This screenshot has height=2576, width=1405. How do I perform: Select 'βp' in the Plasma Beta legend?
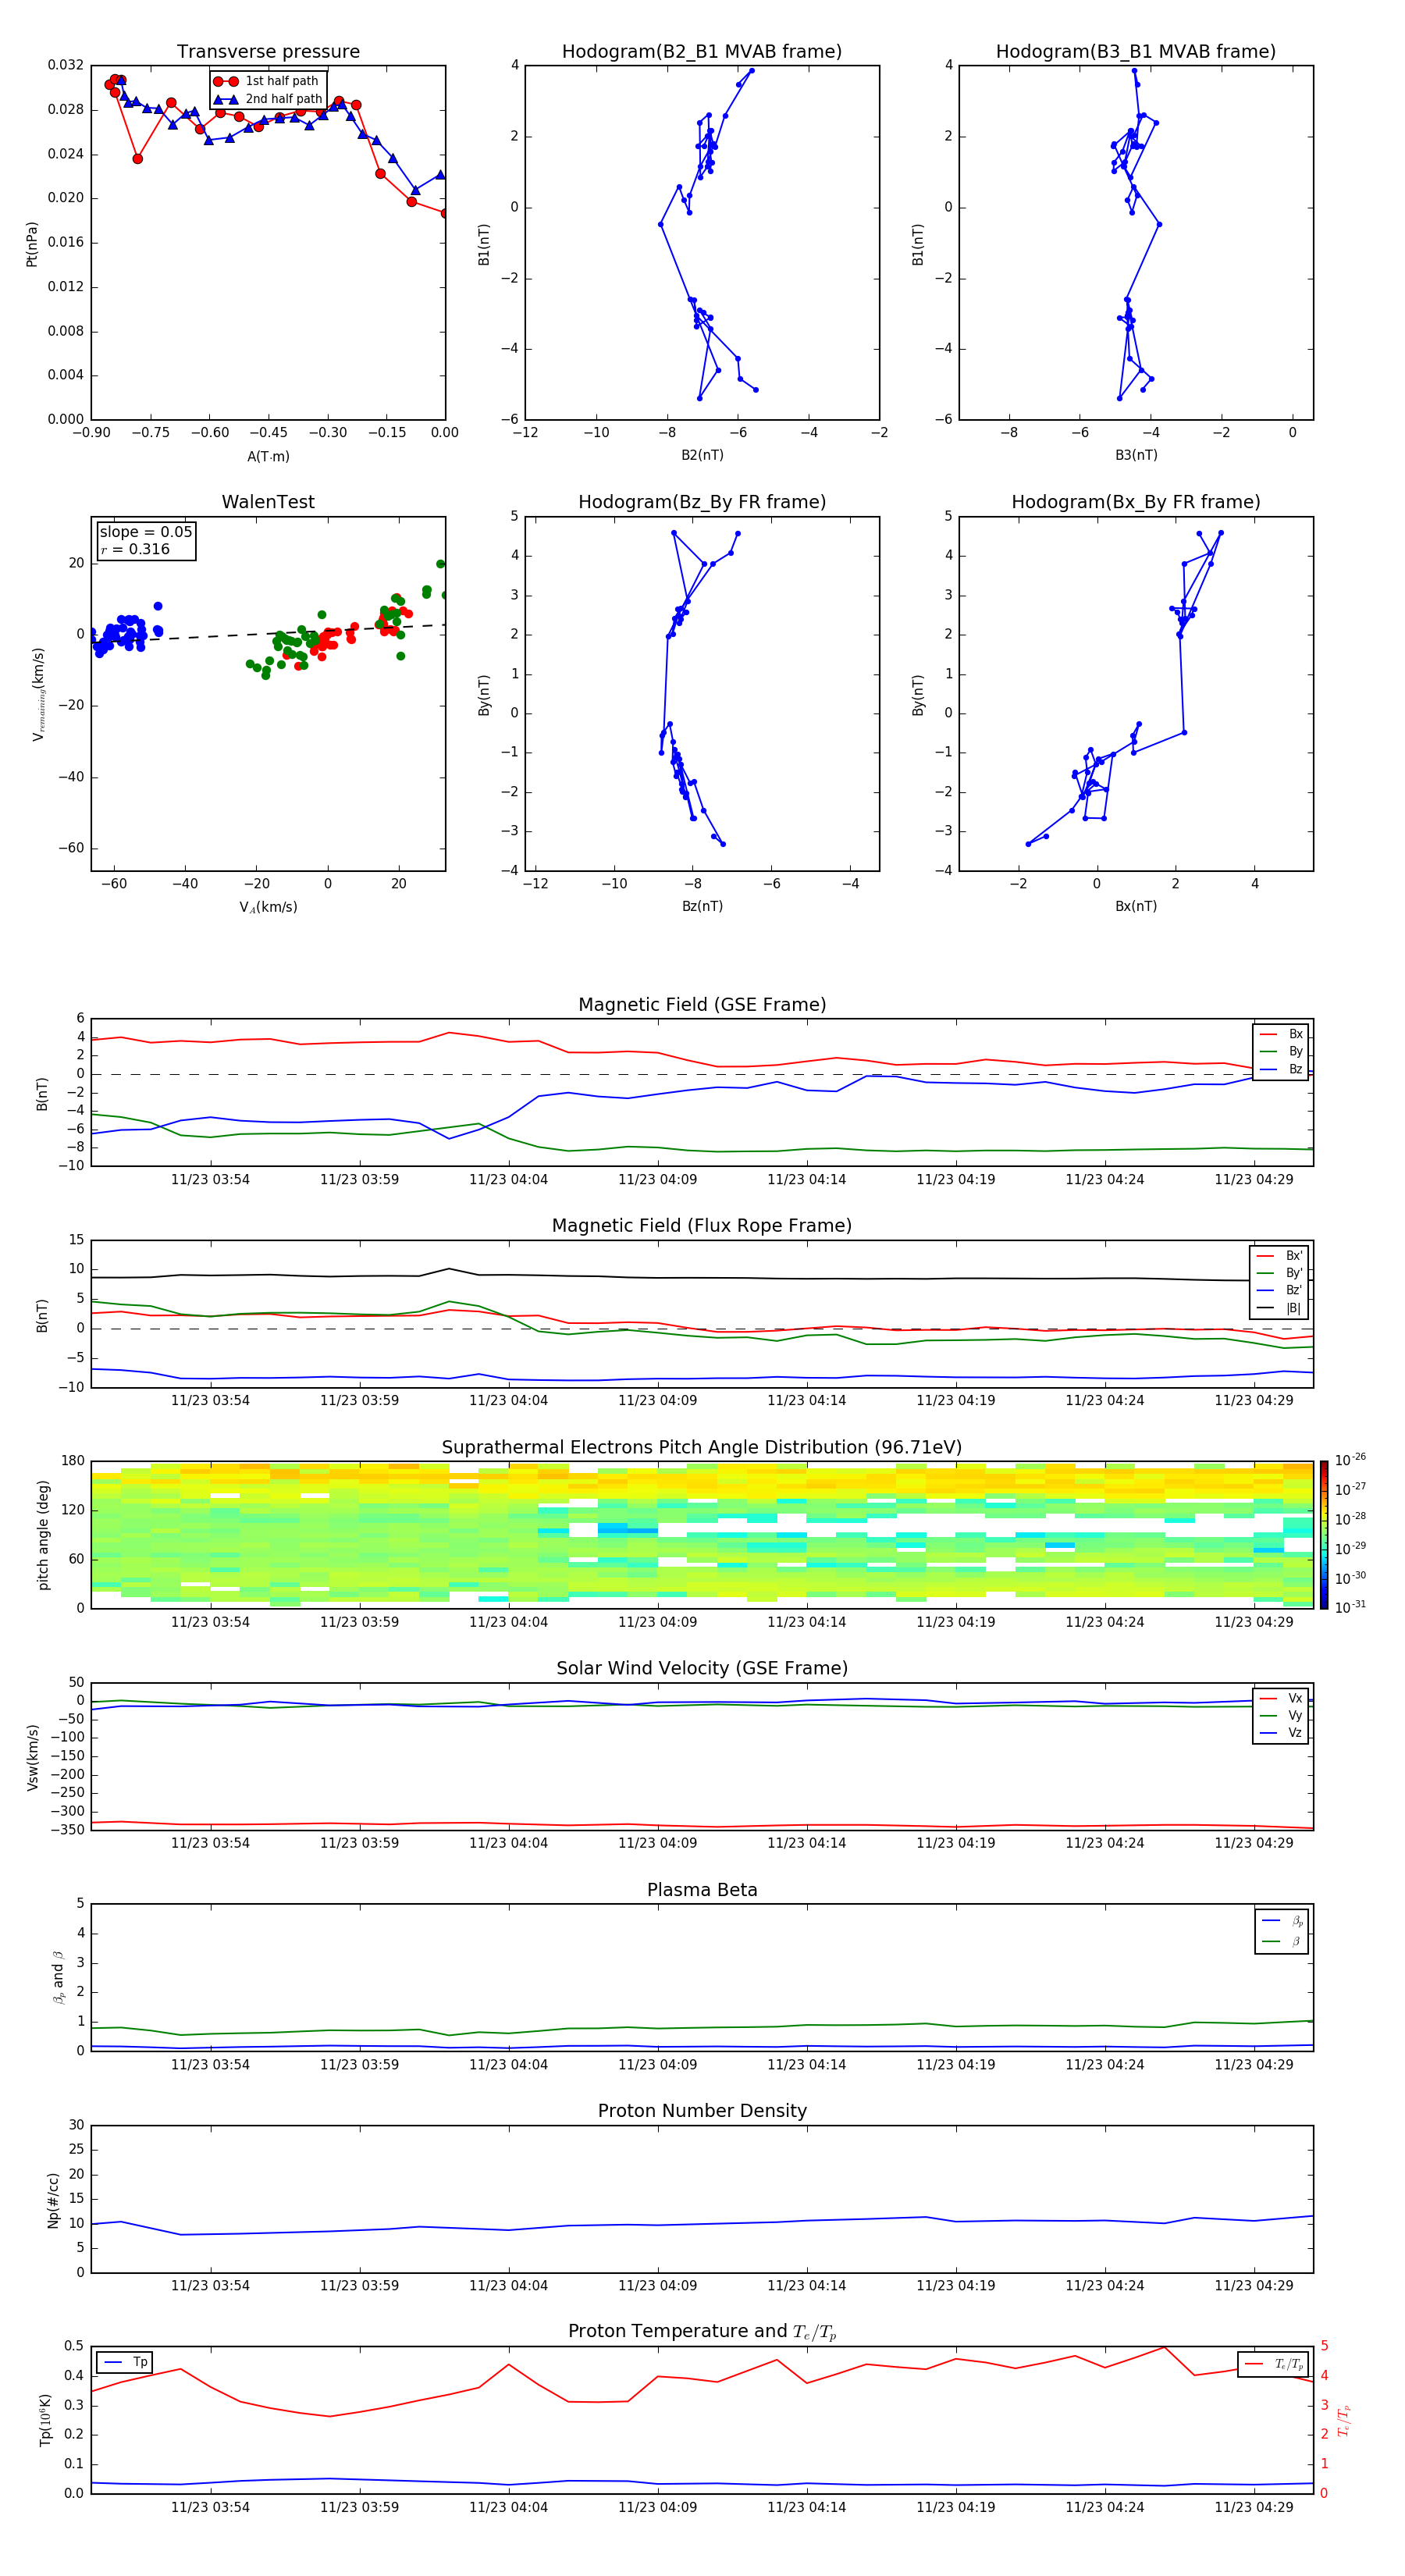[1283, 1921]
